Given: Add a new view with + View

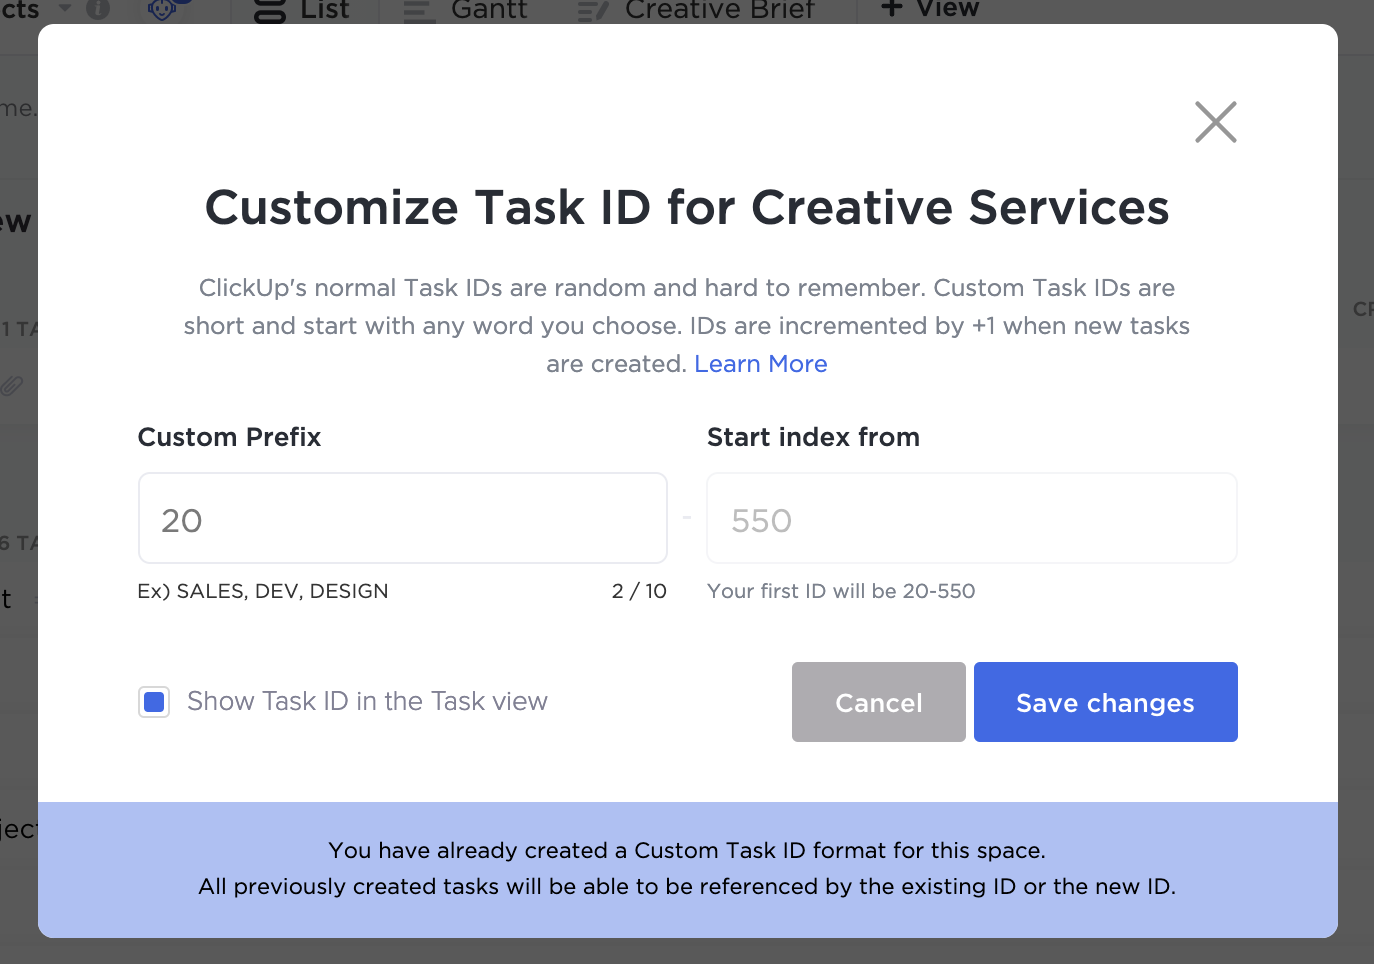Looking at the screenshot, I should pyautogui.click(x=930, y=10).
